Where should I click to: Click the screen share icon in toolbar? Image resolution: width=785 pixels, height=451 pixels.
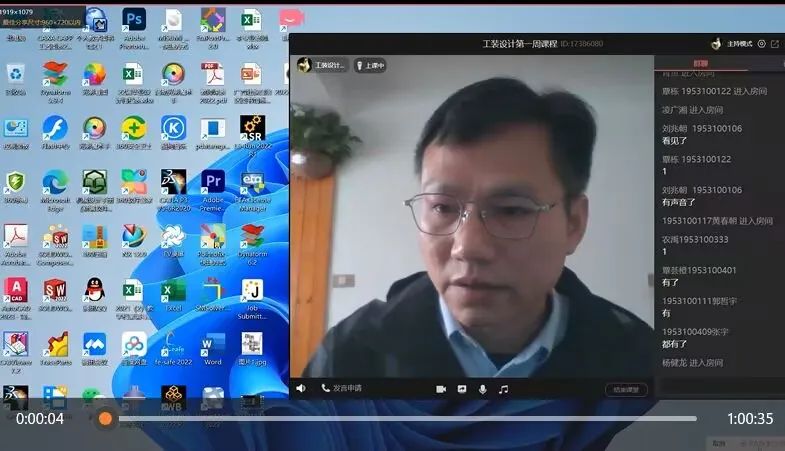(462, 388)
